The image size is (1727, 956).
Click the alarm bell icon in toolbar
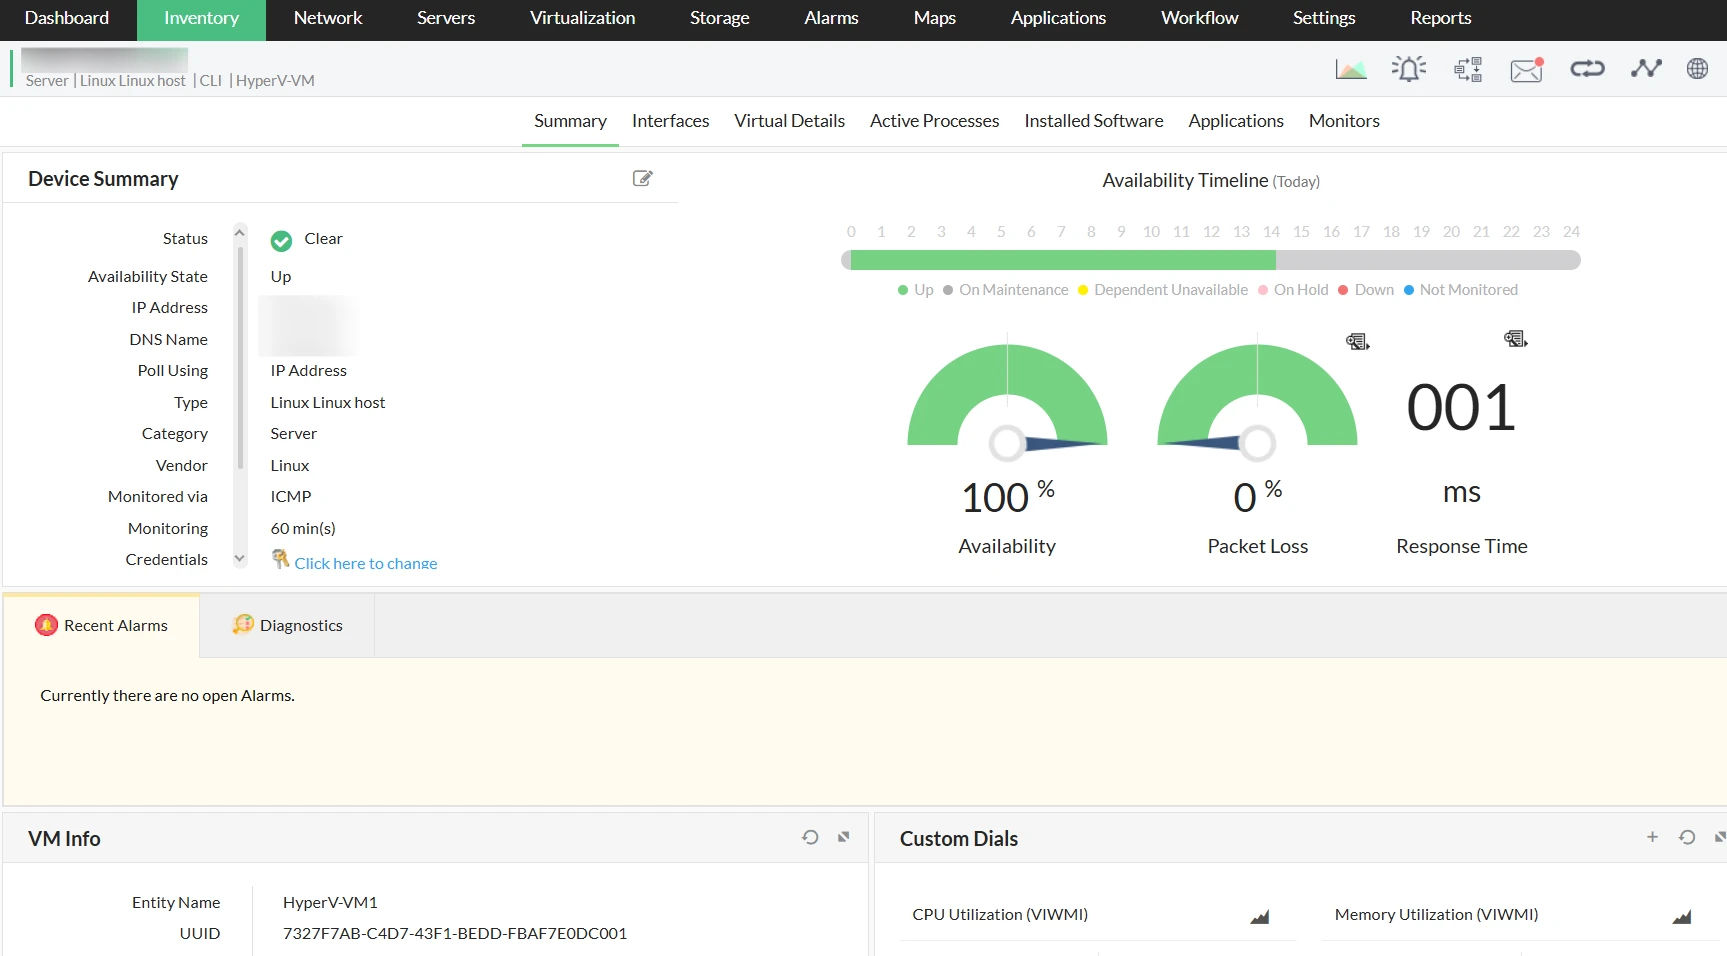1409,69
